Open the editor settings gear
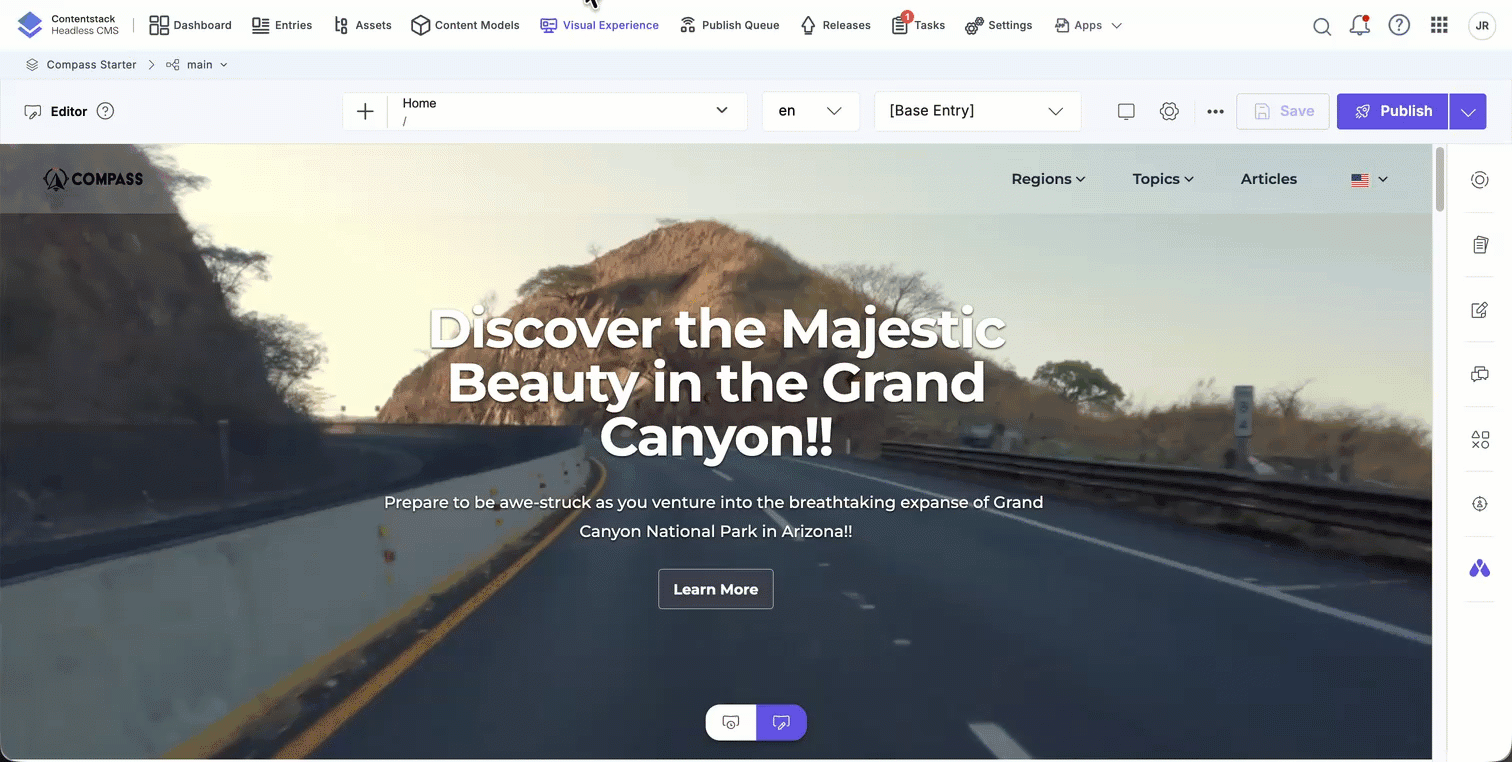1512x762 pixels. pyautogui.click(x=1169, y=111)
